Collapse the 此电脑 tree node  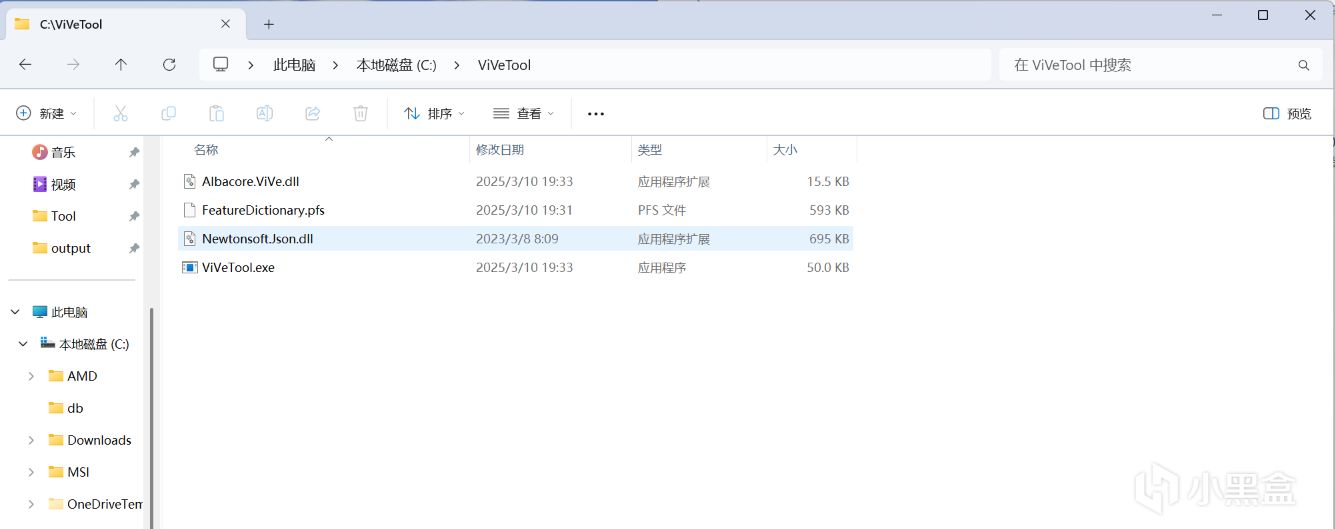pos(15,312)
